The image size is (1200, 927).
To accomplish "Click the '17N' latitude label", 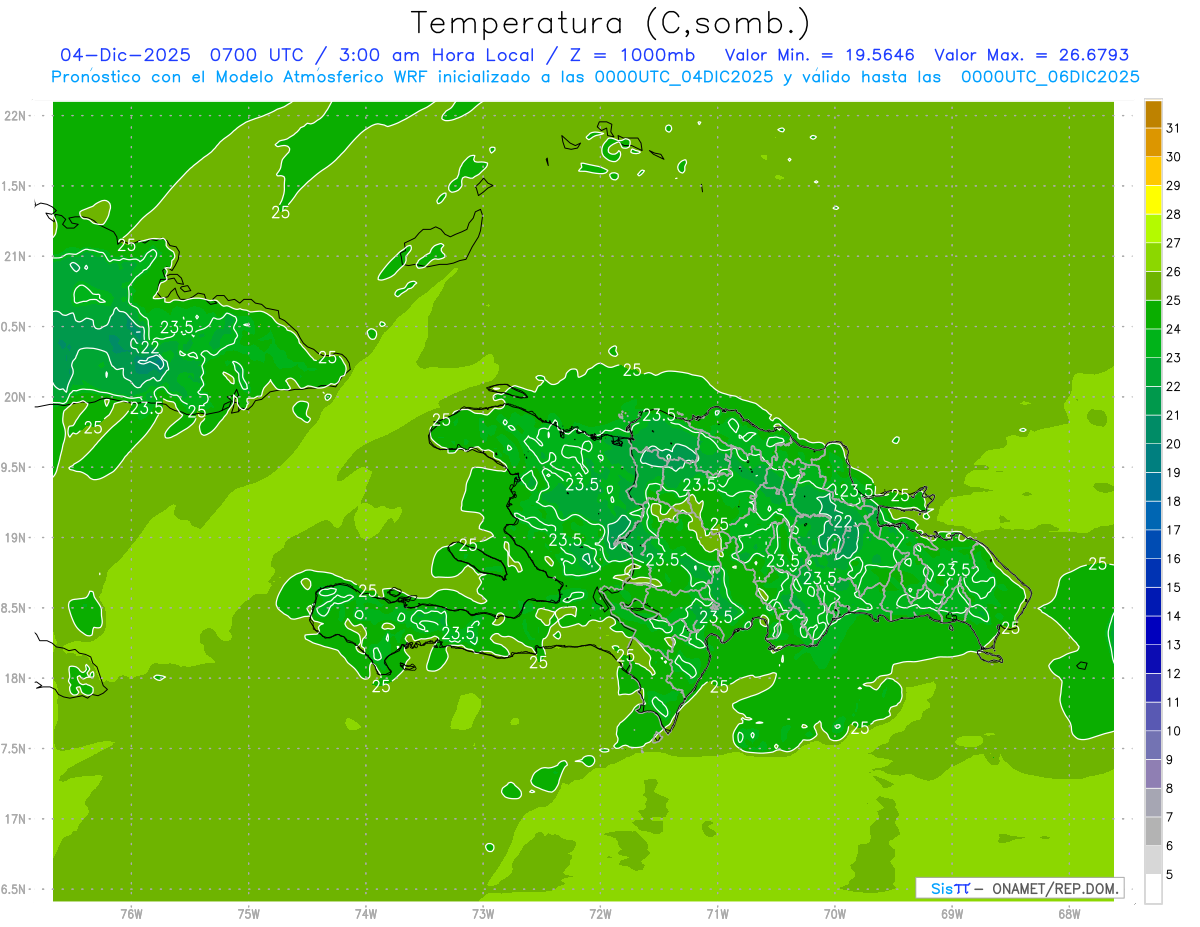I will [x=17, y=819].
